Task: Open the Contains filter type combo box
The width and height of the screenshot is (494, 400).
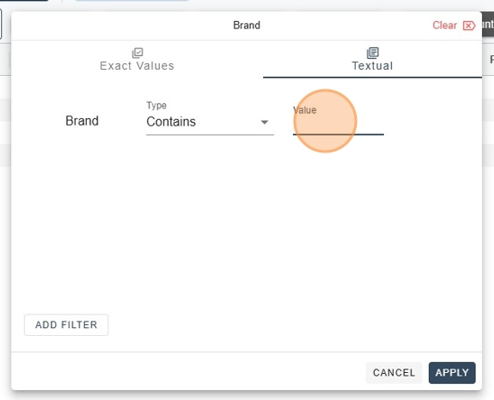Action: 210,122
